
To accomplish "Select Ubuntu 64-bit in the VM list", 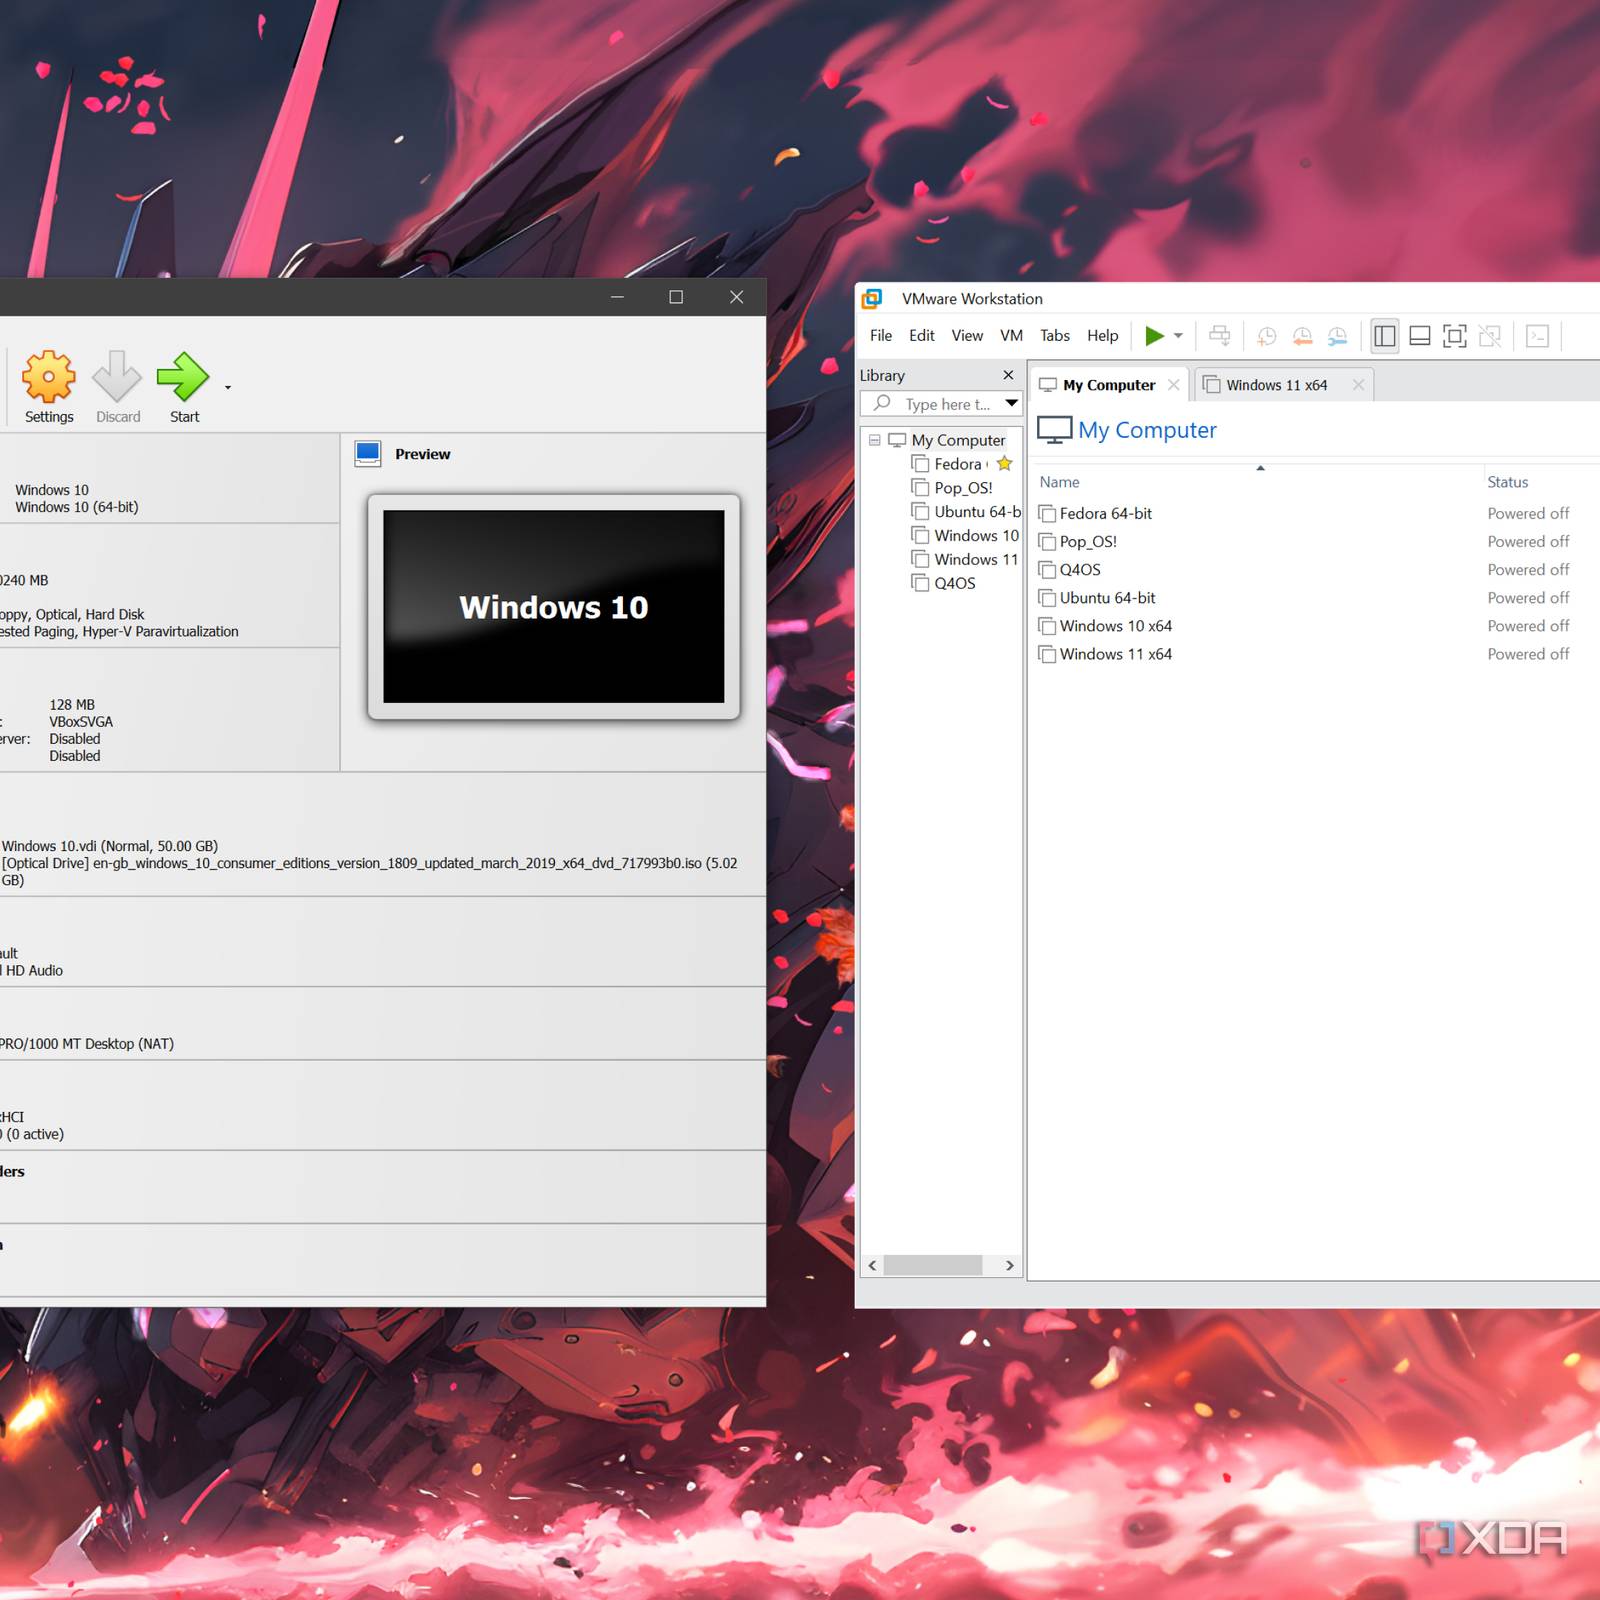I will (1107, 598).
